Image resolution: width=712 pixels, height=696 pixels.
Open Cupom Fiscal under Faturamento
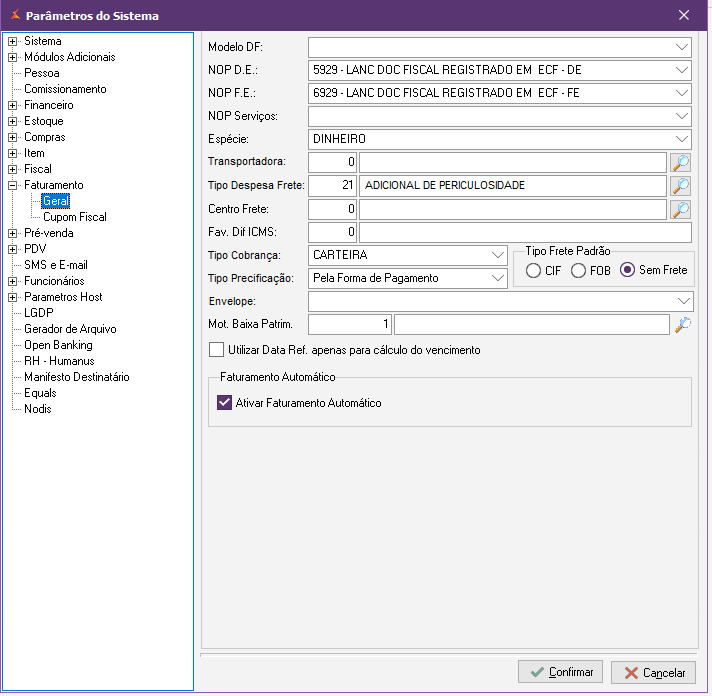click(74, 217)
